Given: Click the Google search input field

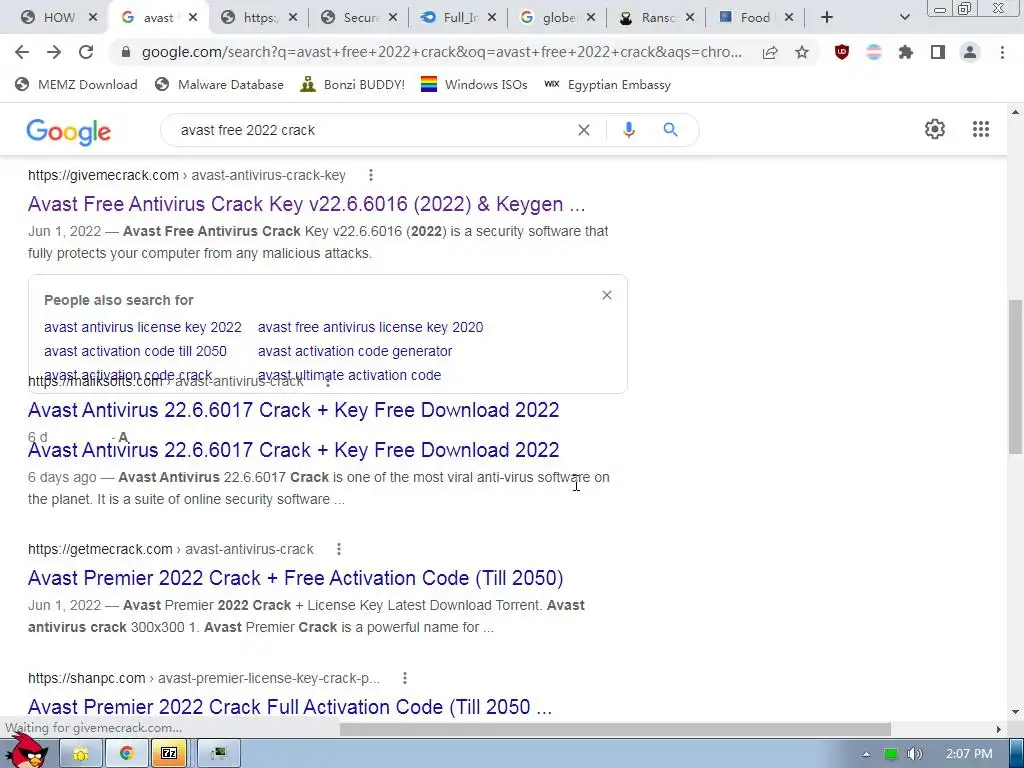Looking at the screenshot, I should tap(372, 130).
